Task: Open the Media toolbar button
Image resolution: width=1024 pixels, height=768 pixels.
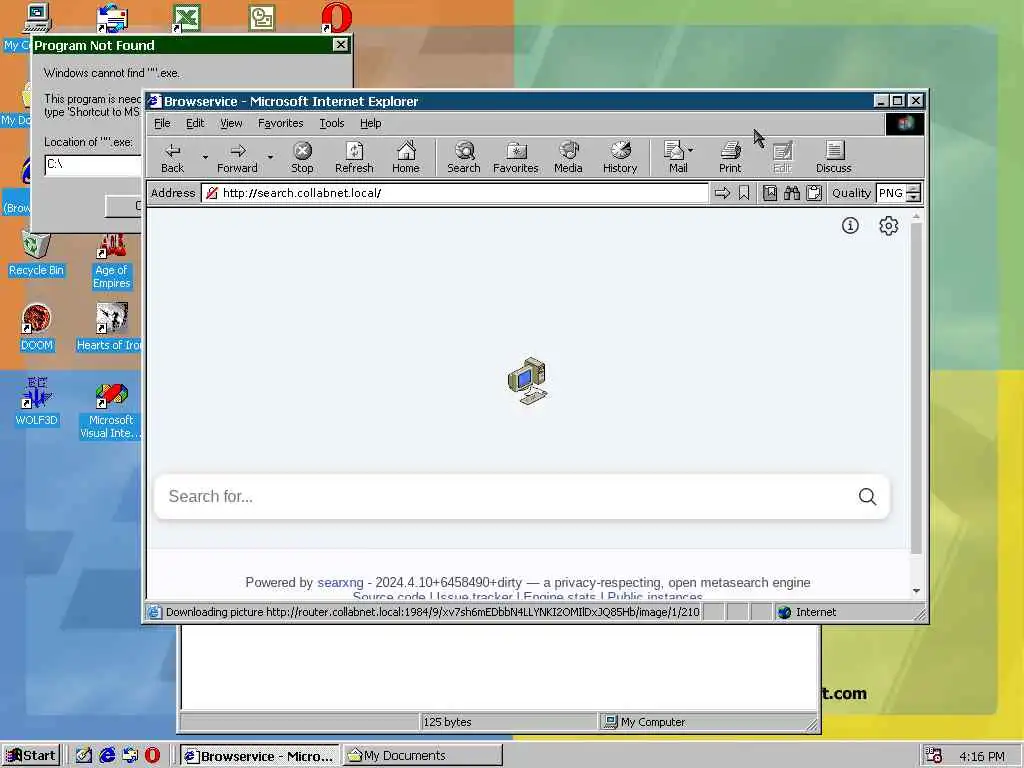Action: coord(568,157)
